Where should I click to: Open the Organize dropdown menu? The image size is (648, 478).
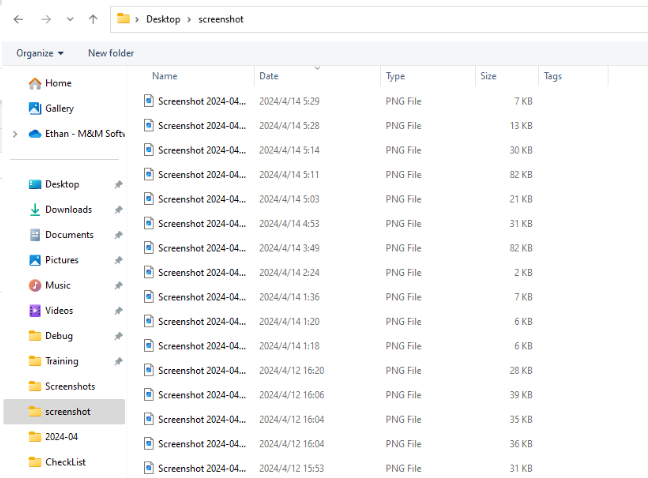pos(40,53)
